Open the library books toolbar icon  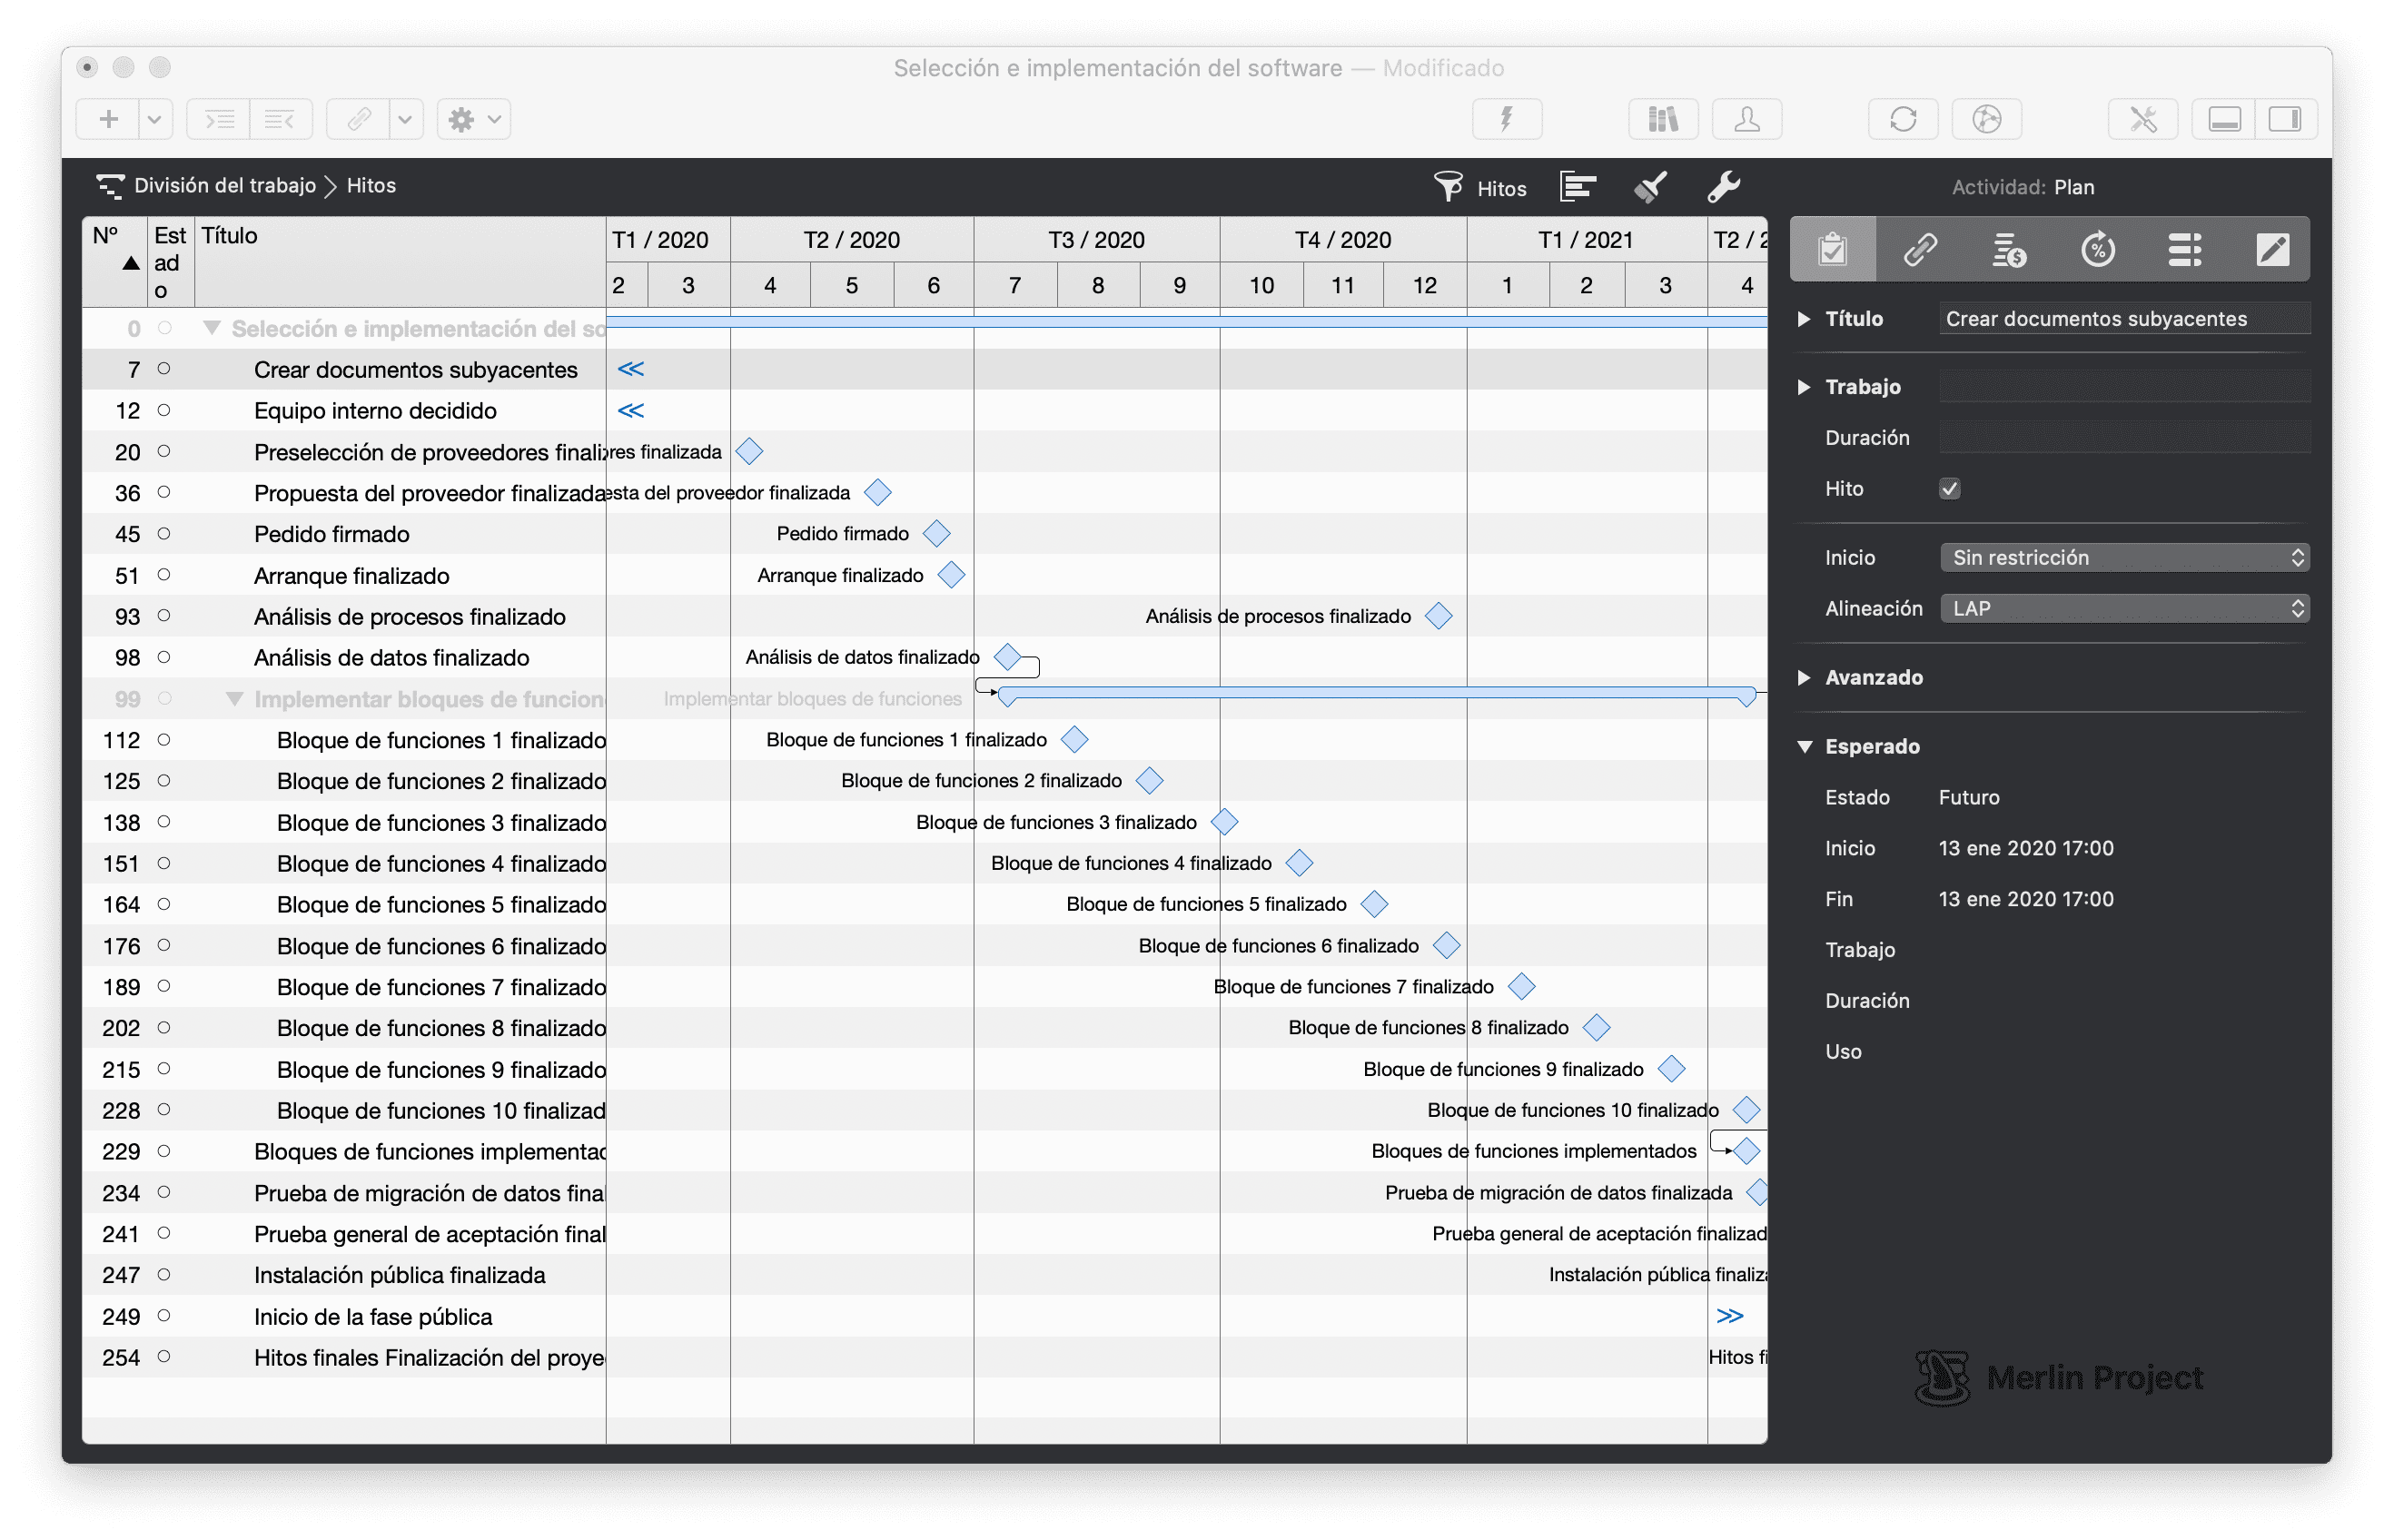click(1662, 120)
